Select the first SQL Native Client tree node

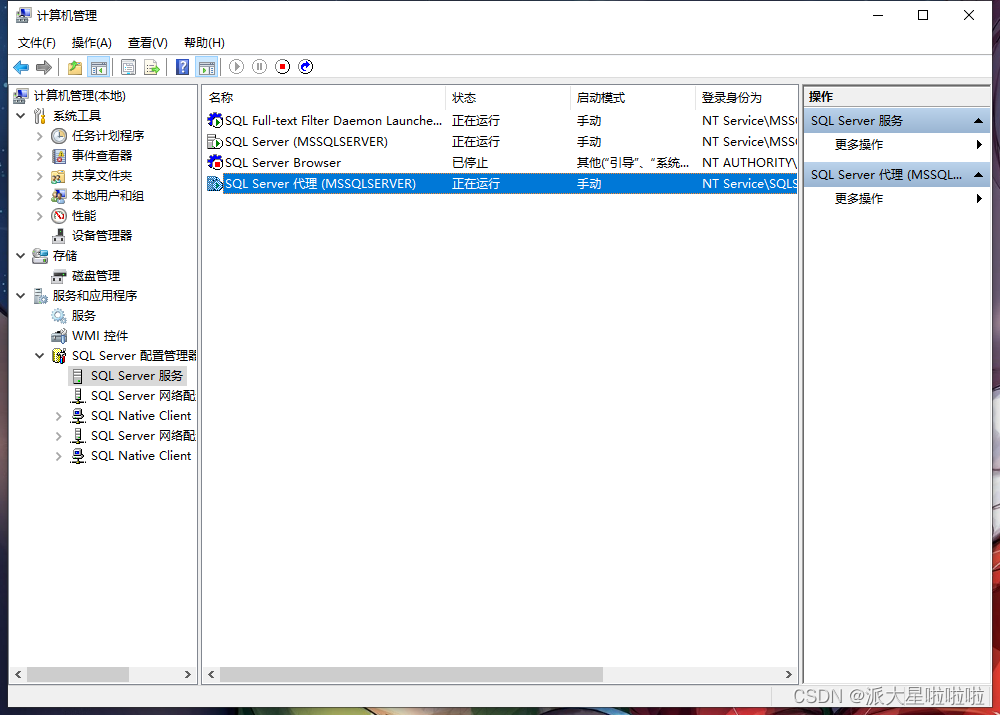tap(141, 416)
